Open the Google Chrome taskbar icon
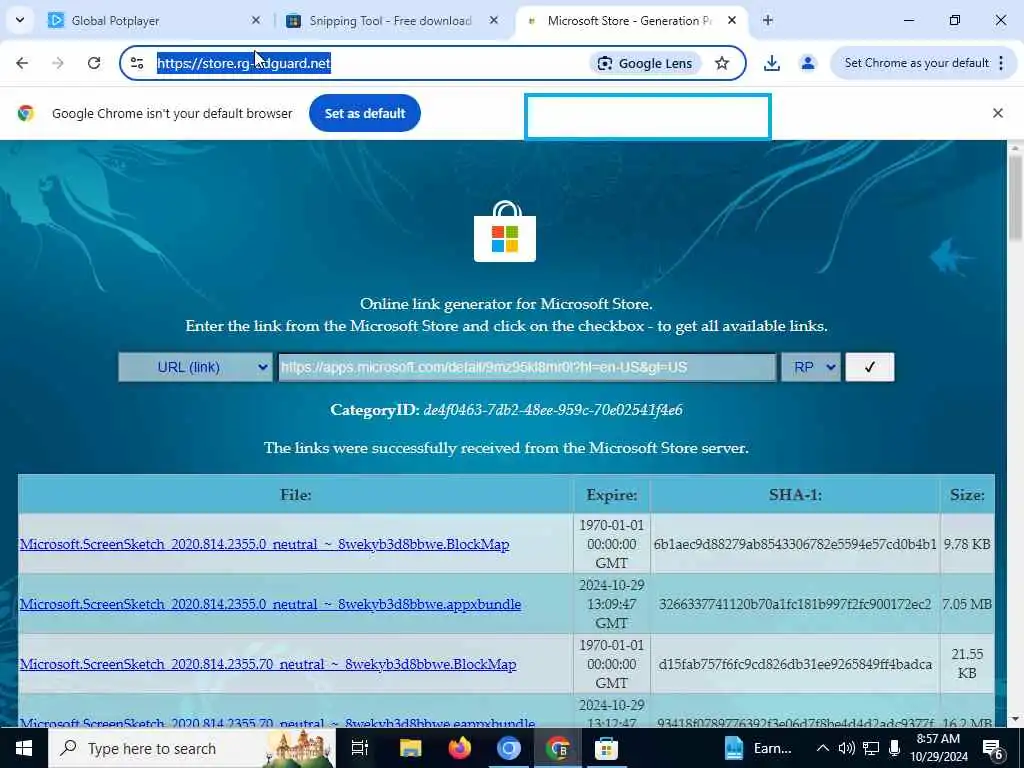The width and height of the screenshot is (1024, 768). point(558,748)
